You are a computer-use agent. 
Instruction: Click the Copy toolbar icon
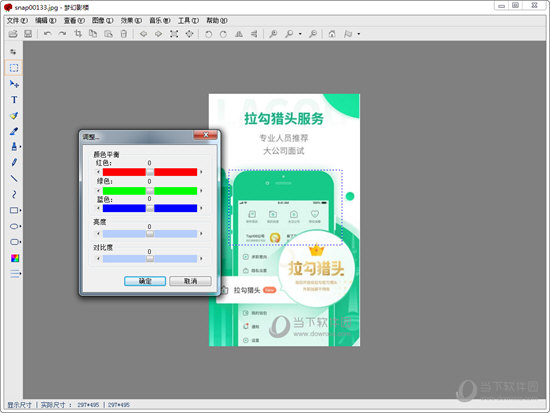pyautogui.click(x=93, y=34)
